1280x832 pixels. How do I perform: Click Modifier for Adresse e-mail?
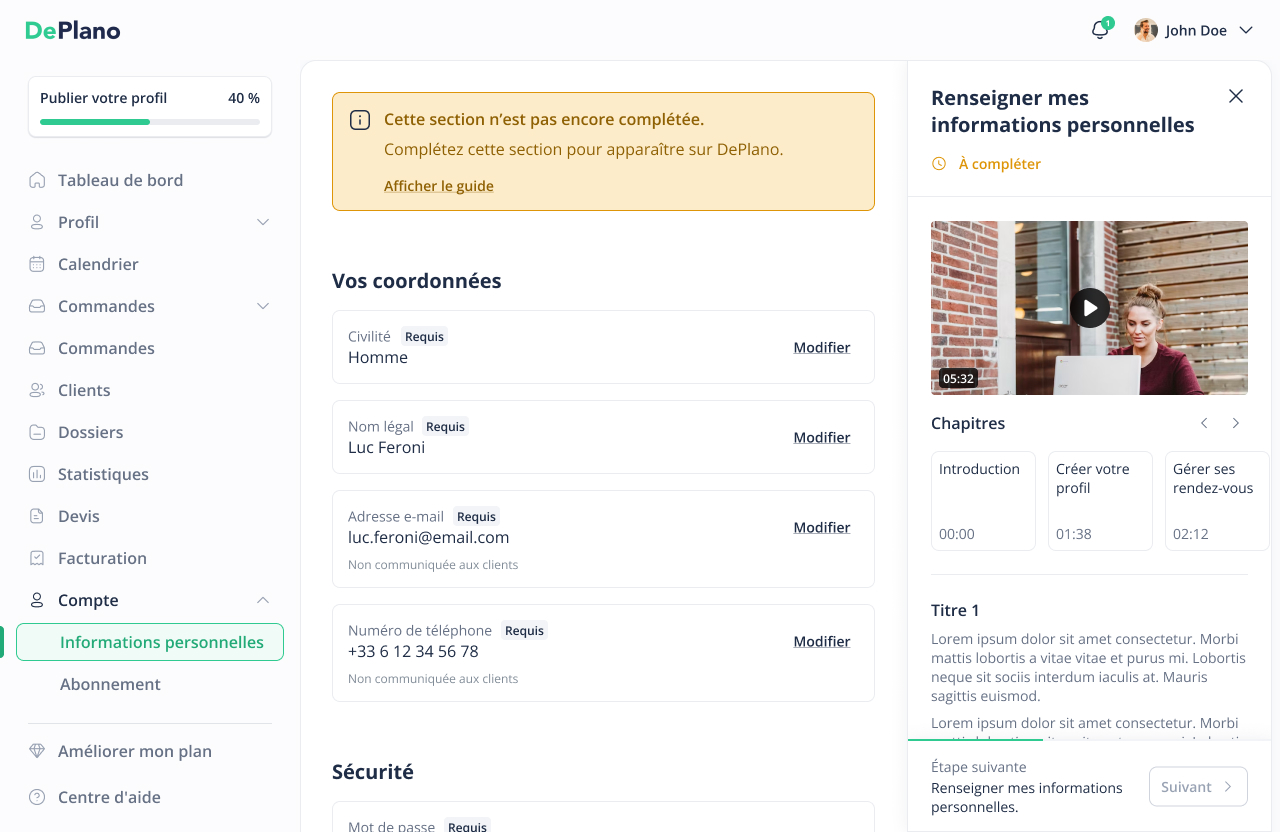[x=822, y=527]
